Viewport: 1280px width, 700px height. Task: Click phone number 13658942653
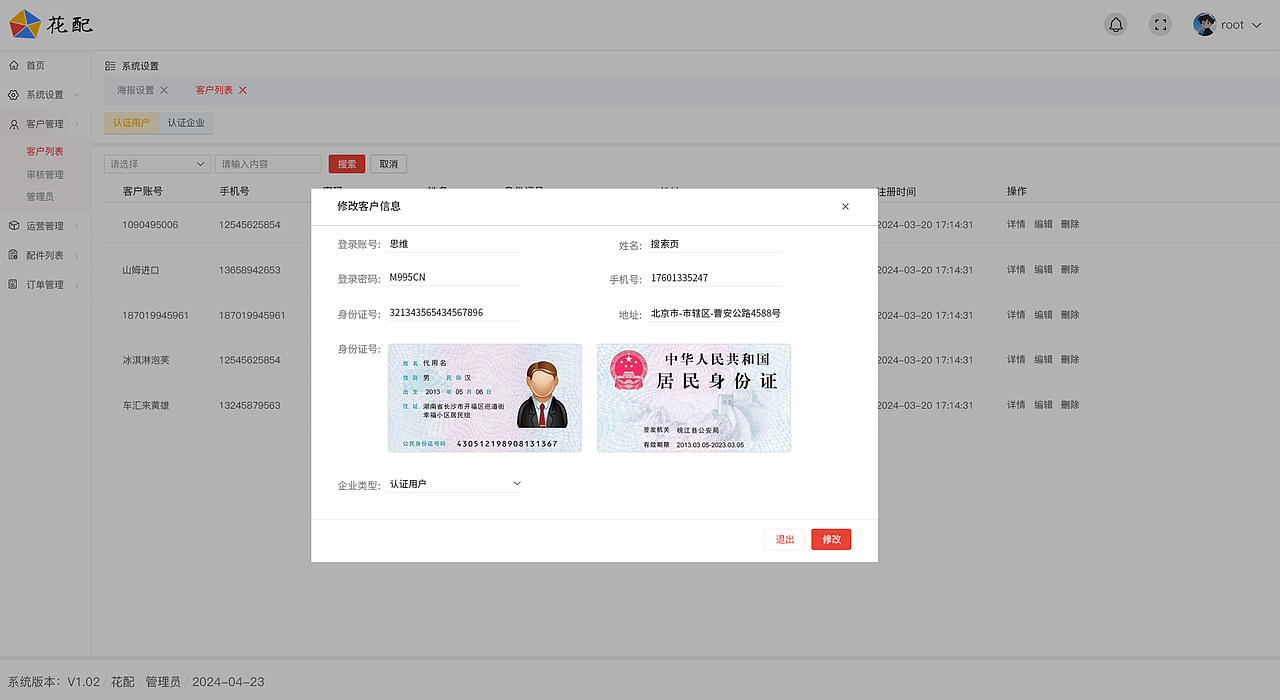pos(250,270)
